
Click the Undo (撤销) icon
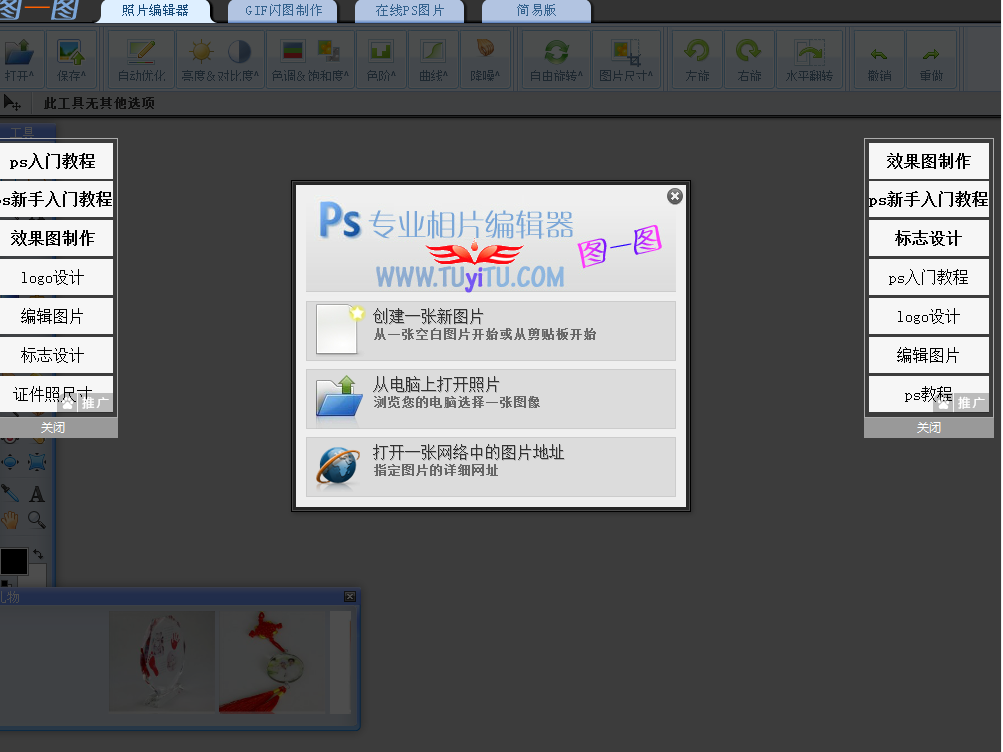[x=880, y=59]
